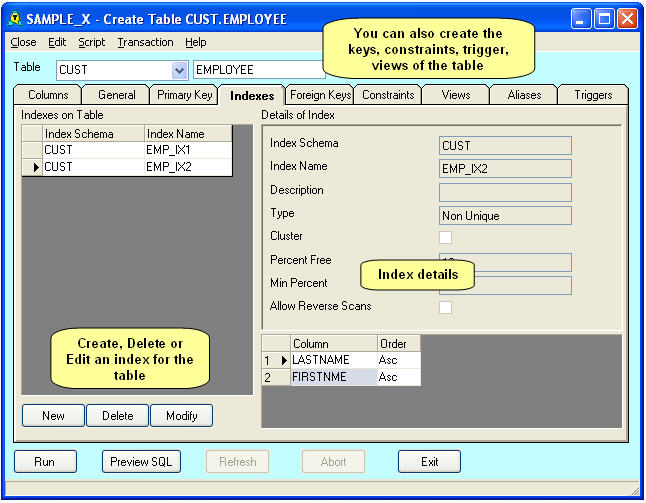Click row selector arrow for EMP_IX2
Image resolution: width=646 pixels, height=503 pixels.
[x=32, y=167]
